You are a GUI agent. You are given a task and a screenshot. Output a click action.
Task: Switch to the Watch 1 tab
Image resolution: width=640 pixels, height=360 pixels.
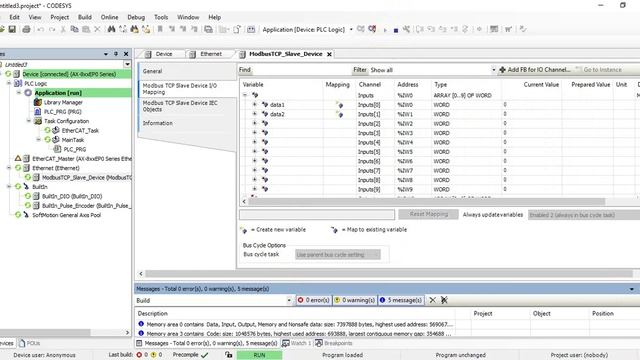tap(296, 343)
